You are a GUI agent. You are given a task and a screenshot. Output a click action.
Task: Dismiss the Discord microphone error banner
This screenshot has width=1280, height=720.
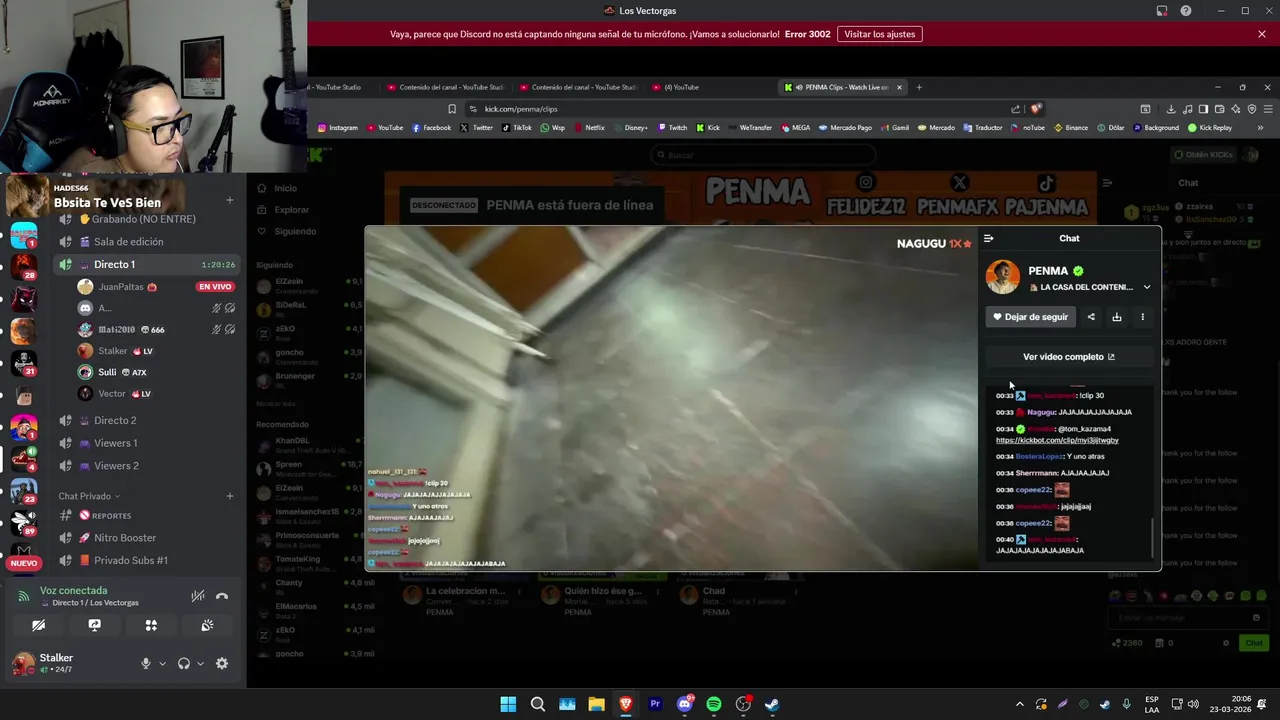pyautogui.click(x=1262, y=34)
